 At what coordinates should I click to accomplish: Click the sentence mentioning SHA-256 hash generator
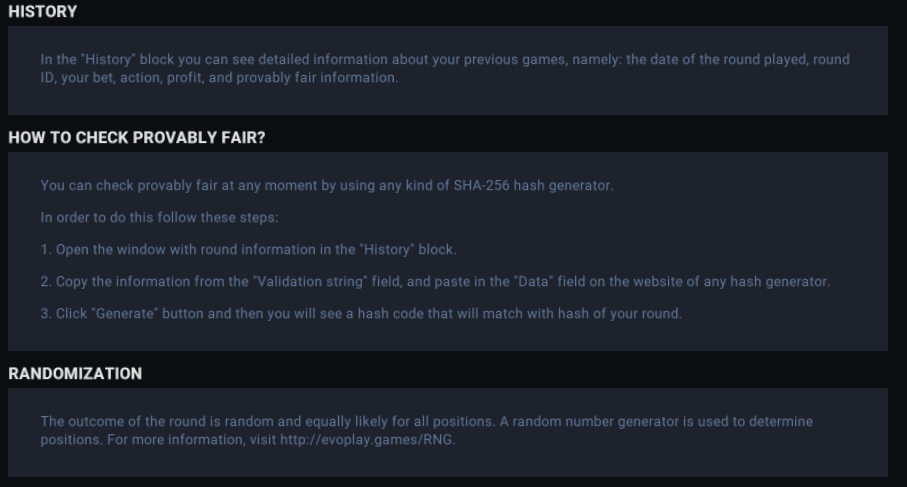point(325,184)
